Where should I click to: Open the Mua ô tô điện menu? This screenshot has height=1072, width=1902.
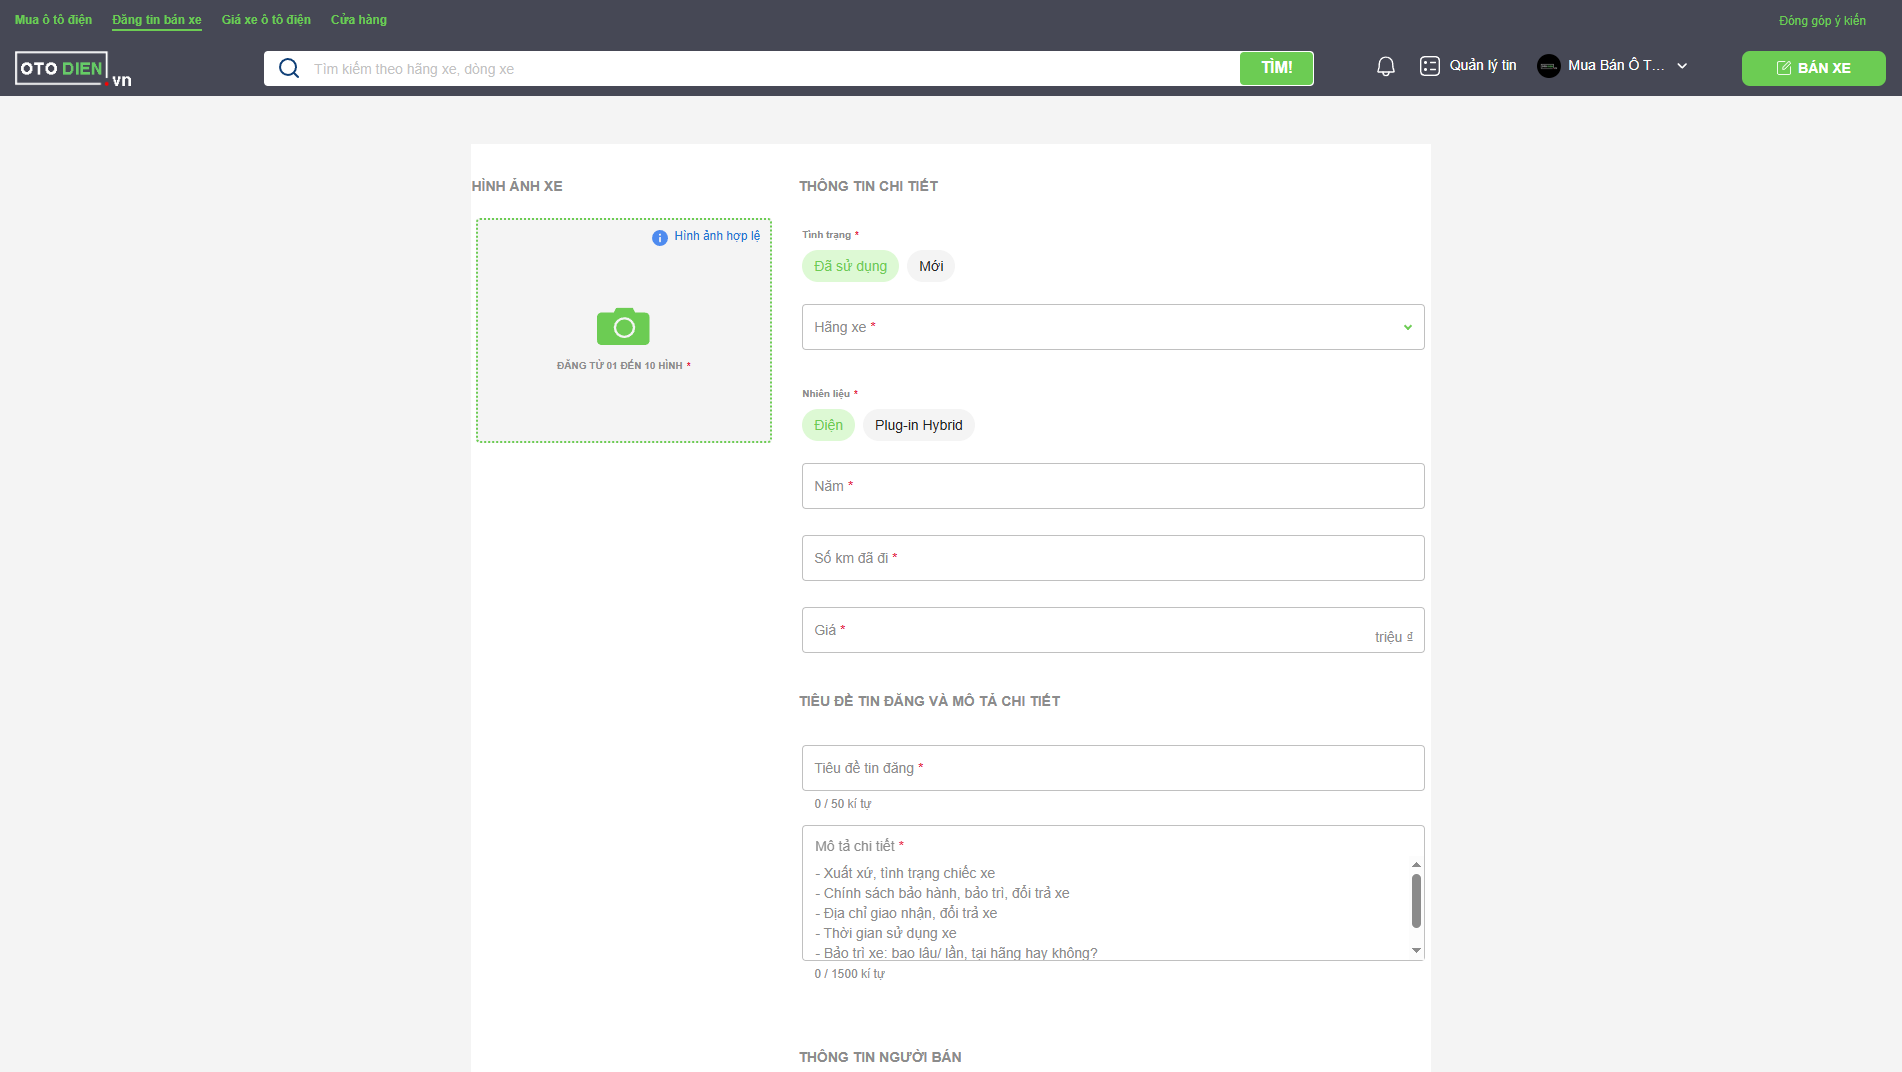[x=53, y=20]
